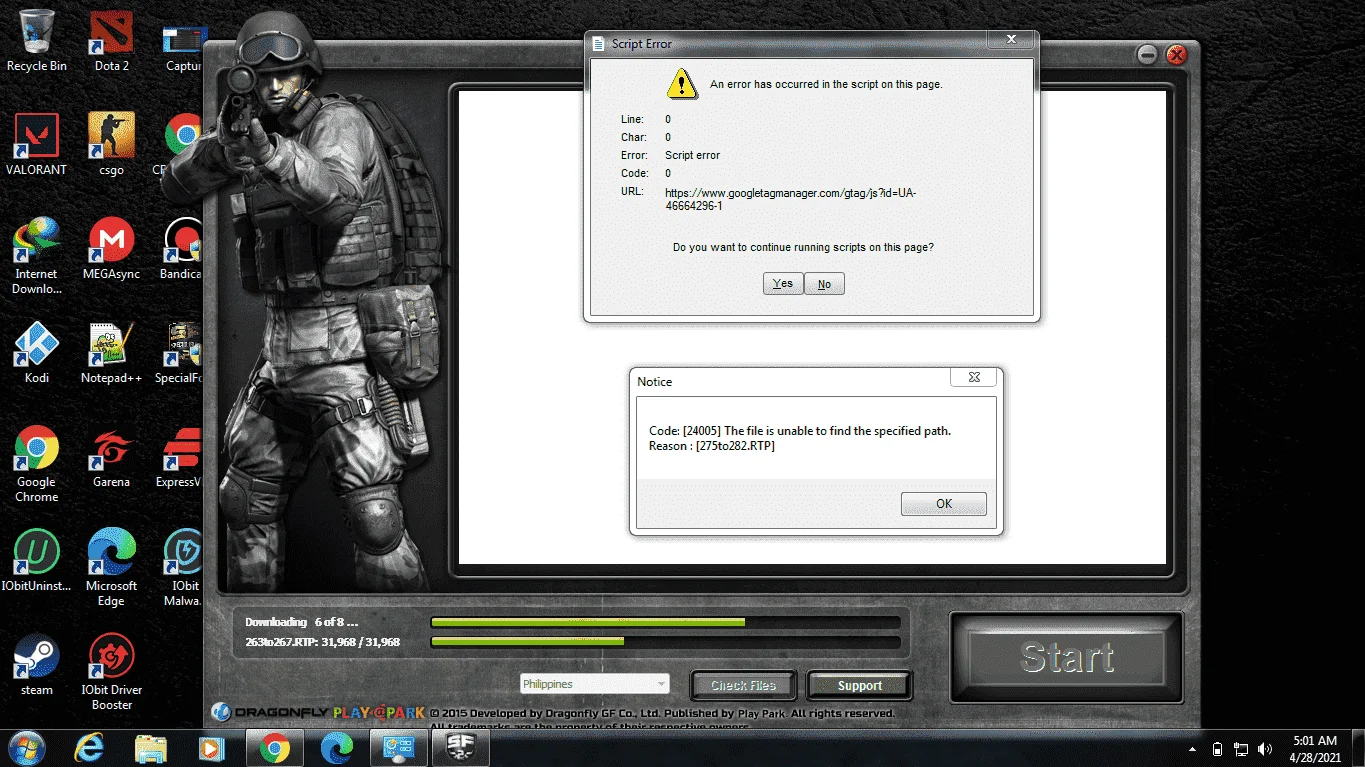
Task: Open the battery power tray icon
Action: 1217,749
